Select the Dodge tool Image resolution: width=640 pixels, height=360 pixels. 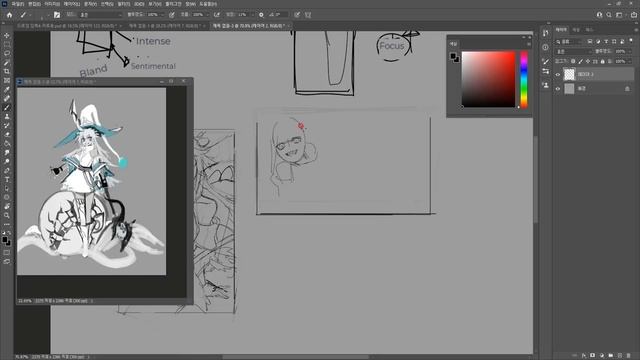click(7, 161)
